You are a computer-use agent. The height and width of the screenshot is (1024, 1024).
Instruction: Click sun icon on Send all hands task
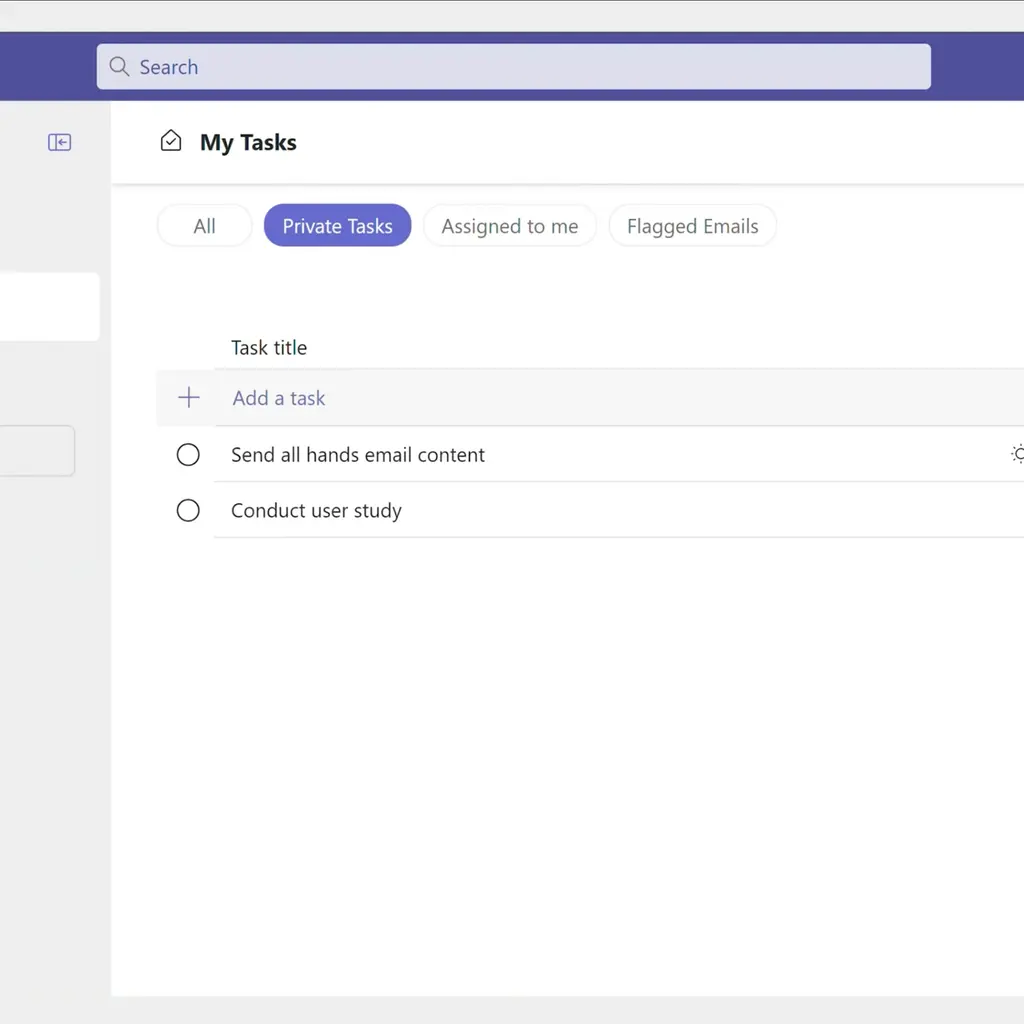point(1017,455)
